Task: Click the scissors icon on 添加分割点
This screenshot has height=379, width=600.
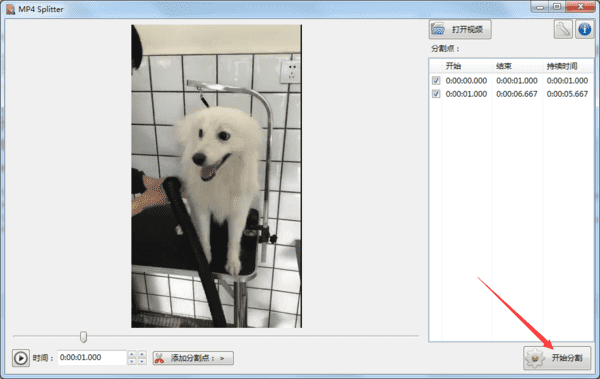Action: (x=160, y=358)
